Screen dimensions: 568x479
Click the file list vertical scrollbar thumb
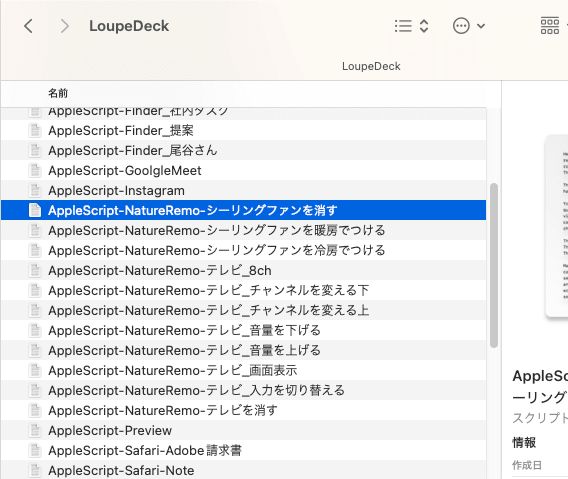(493, 266)
